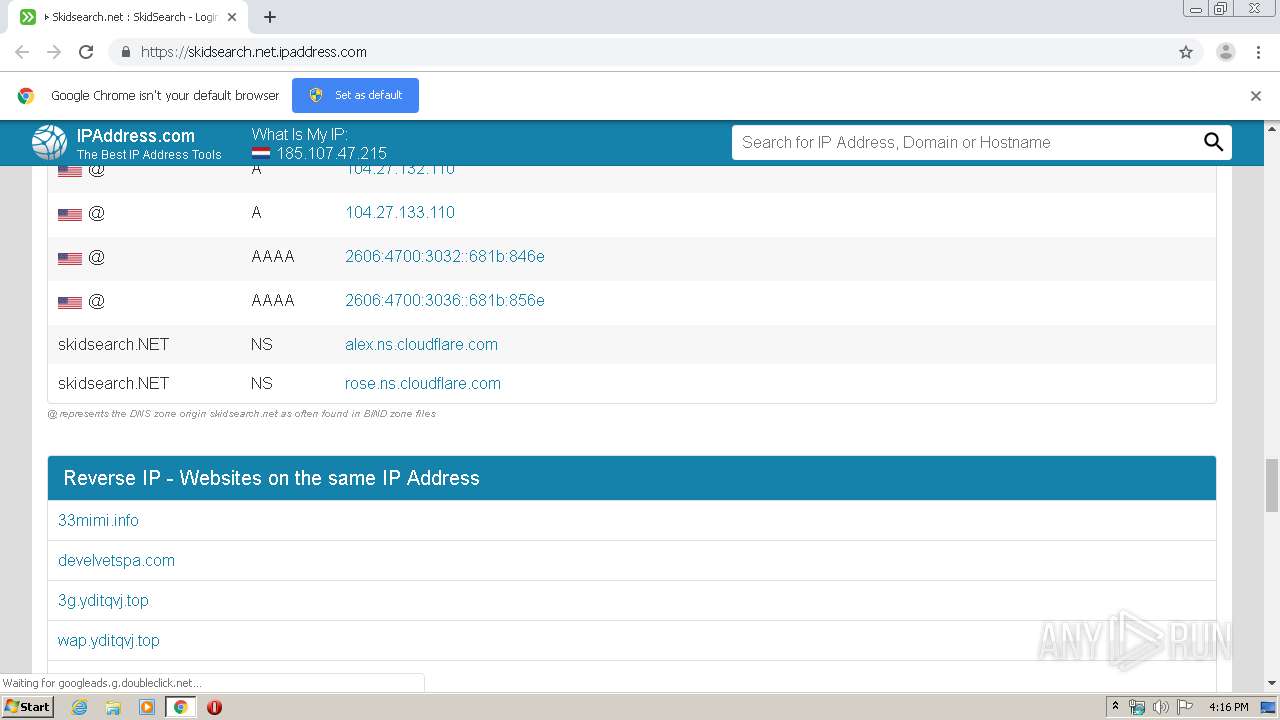
Task: Launch Internet Explorer from the taskbar
Action: (x=79, y=707)
